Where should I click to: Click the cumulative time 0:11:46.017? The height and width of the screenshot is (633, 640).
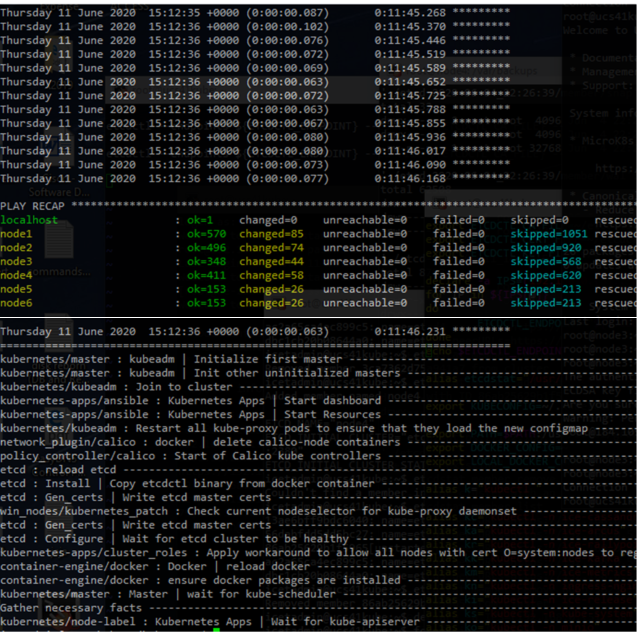click(x=410, y=151)
